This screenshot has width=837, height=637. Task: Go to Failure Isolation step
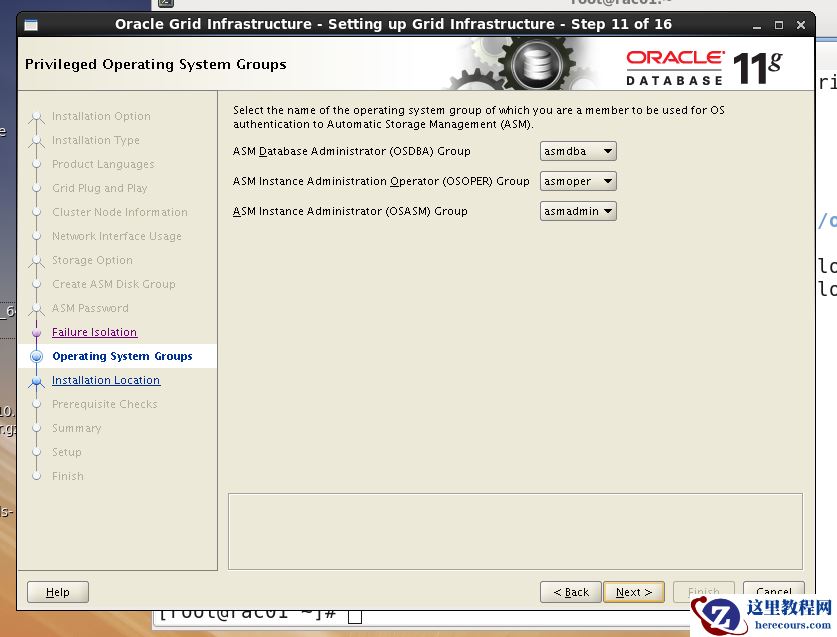pyautogui.click(x=94, y=332)
